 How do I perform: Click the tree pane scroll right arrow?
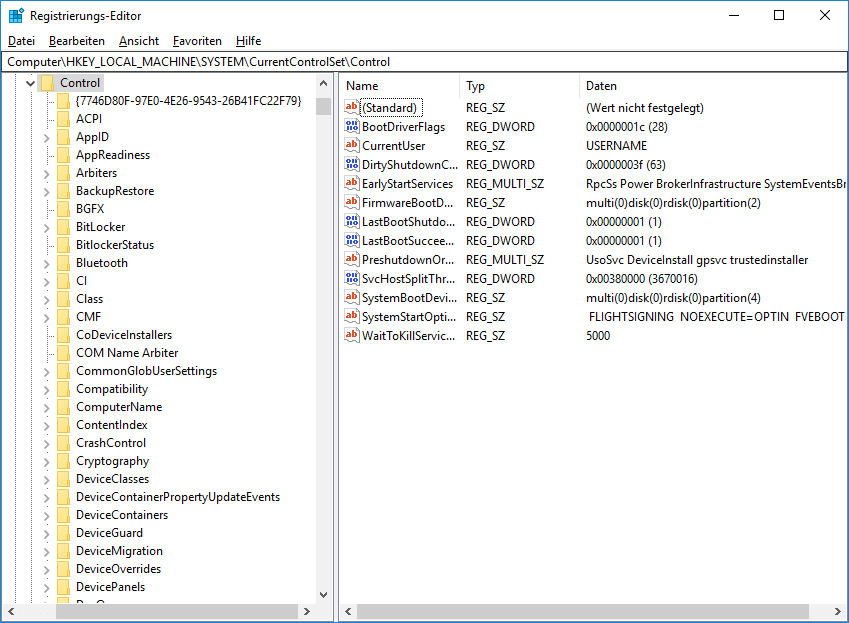coord(307,612)
